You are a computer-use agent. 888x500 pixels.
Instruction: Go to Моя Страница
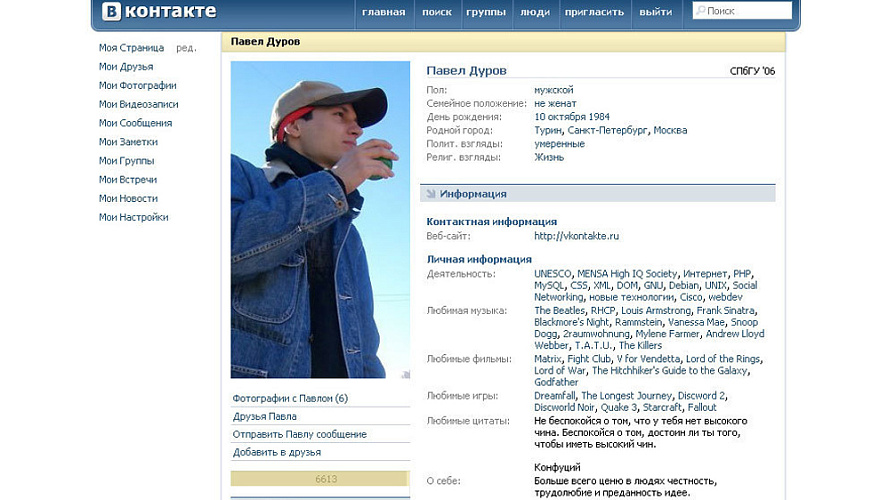coord(131,48)
